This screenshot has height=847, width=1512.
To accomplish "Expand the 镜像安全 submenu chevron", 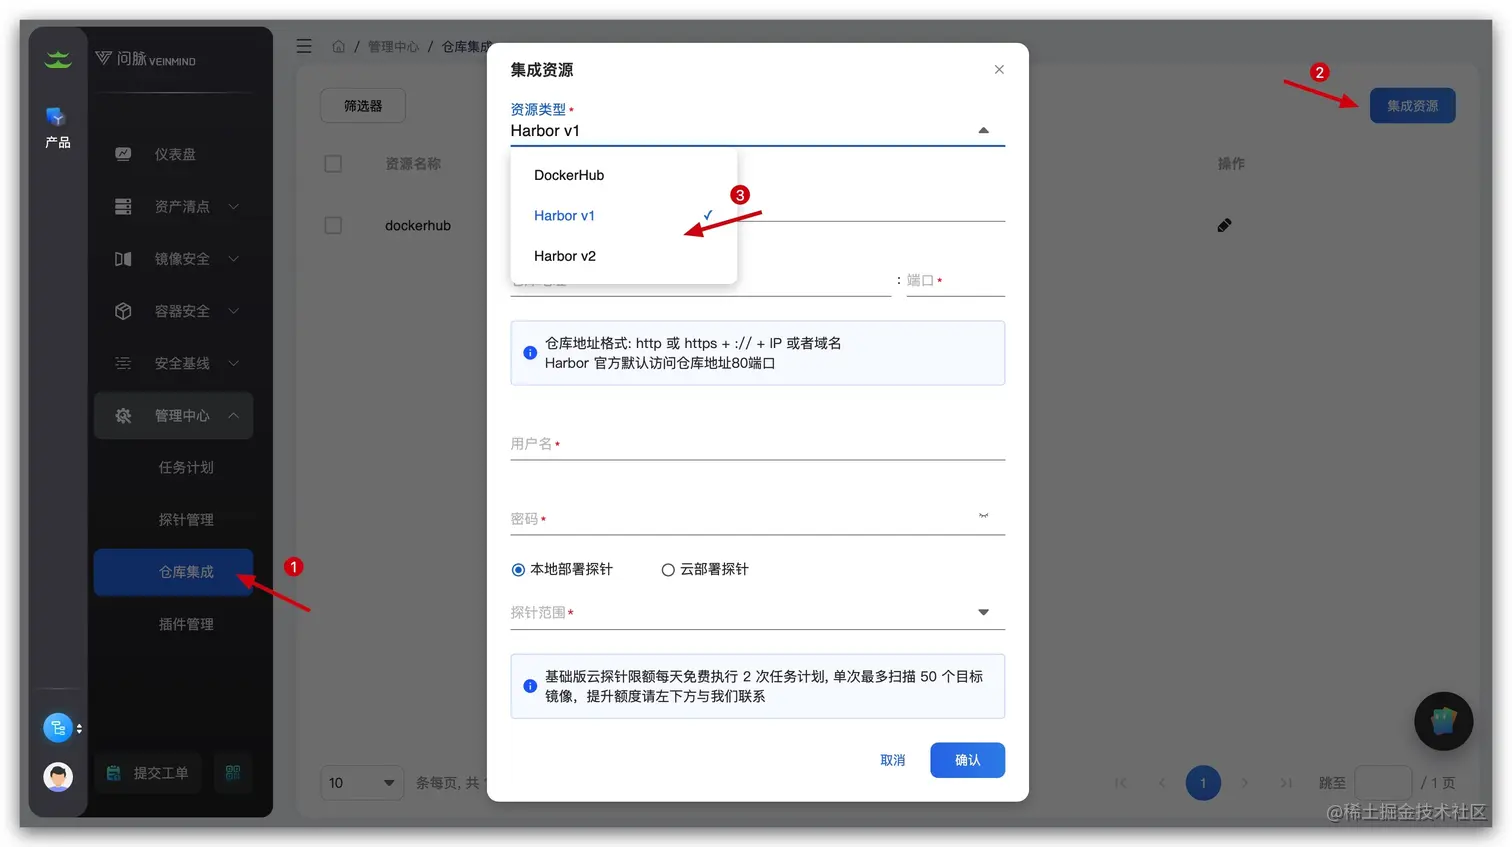I will [234, 259].
